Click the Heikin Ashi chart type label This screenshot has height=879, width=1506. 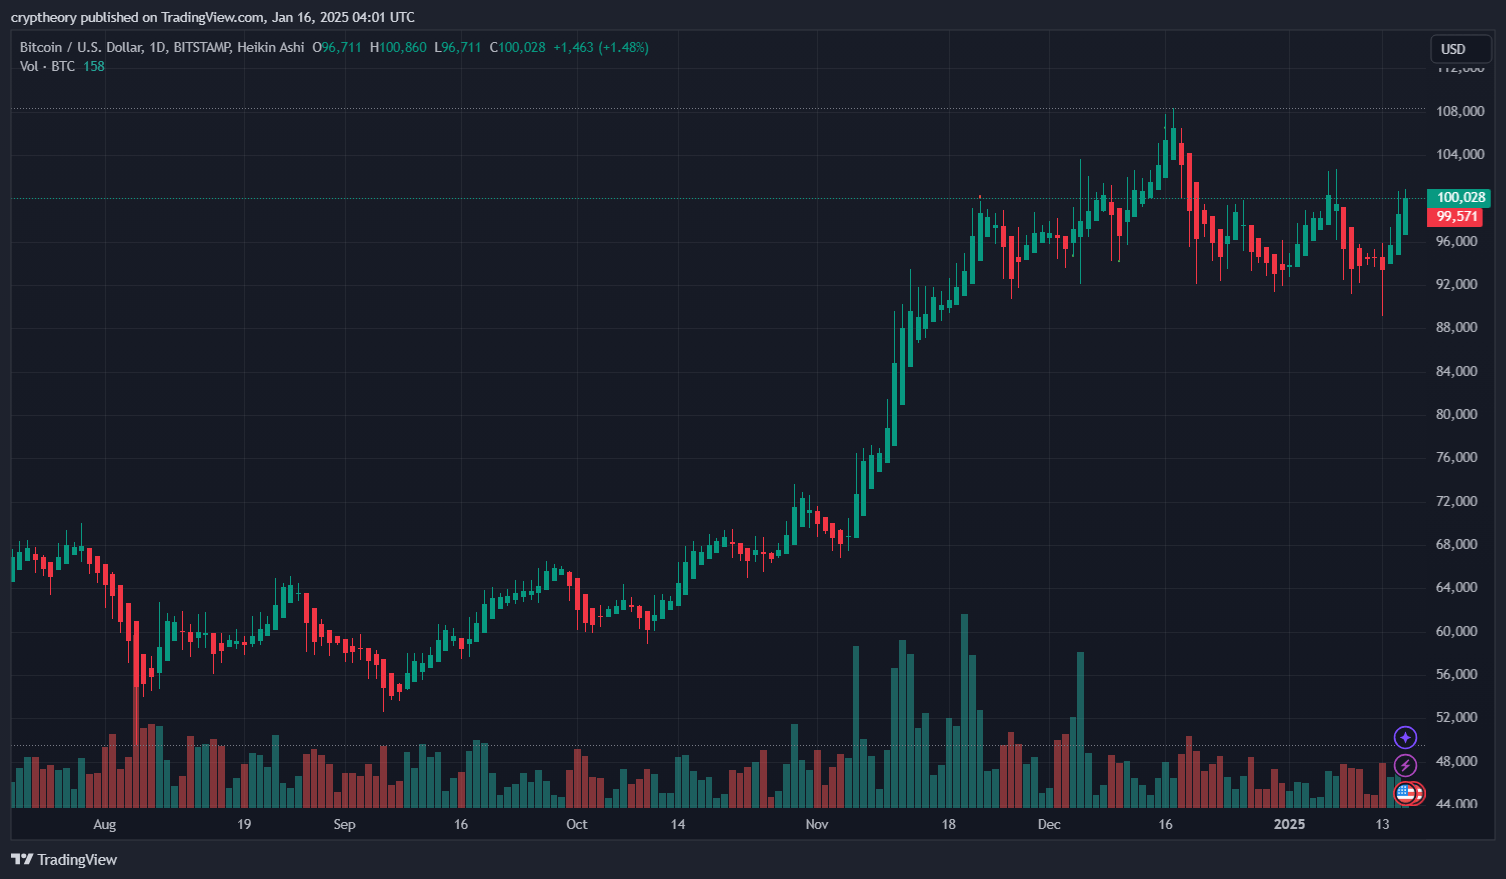coord(270,47)
